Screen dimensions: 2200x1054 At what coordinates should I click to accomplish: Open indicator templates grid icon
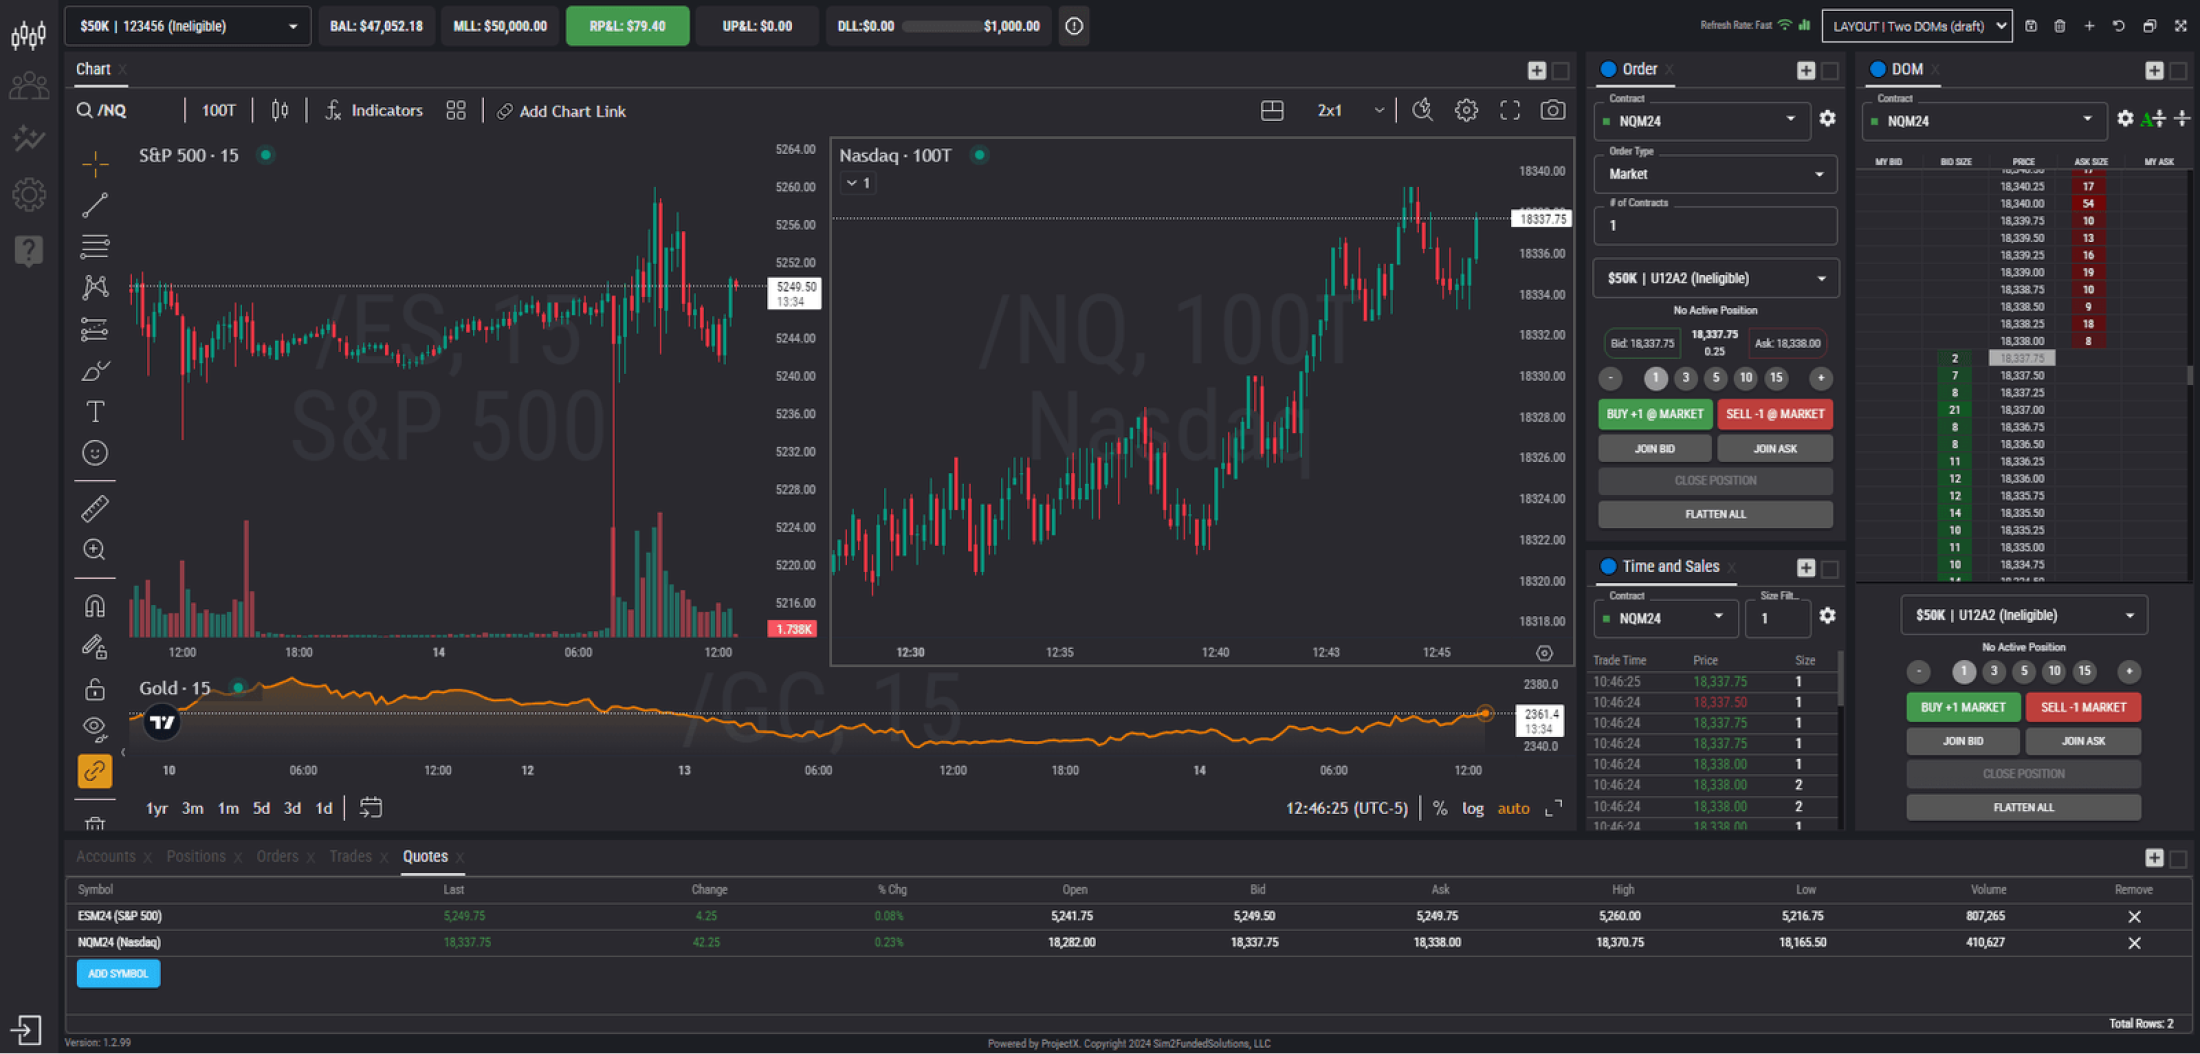[x=456, y=111]
